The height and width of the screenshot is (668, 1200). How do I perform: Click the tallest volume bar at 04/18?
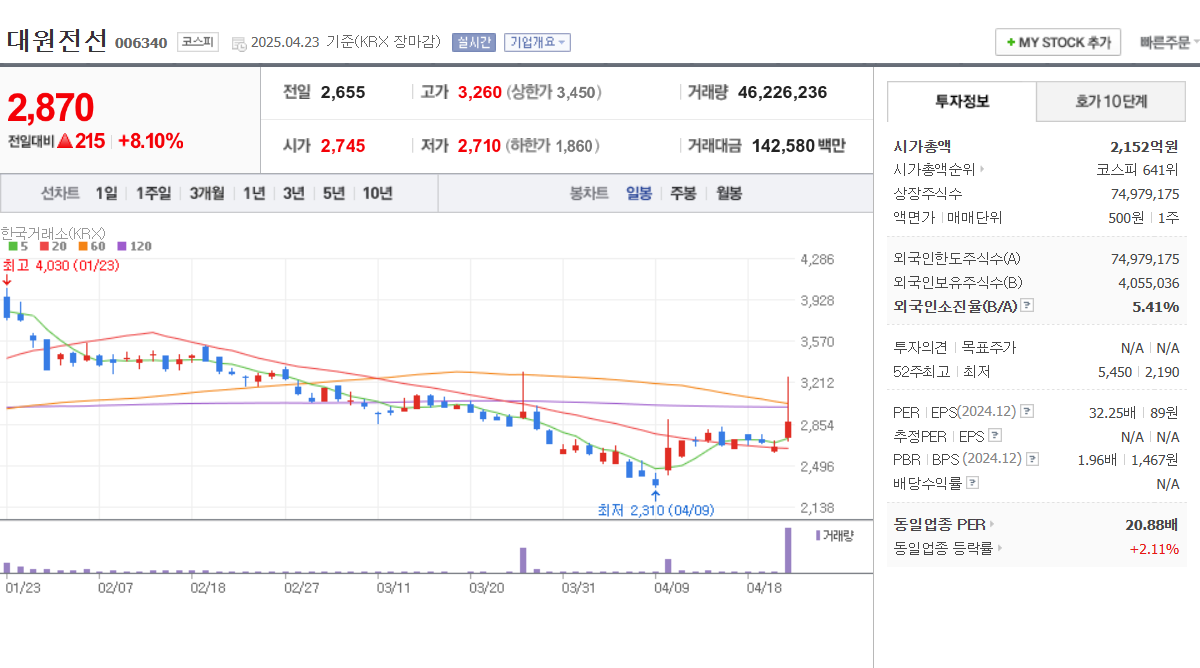click(788, 550)
